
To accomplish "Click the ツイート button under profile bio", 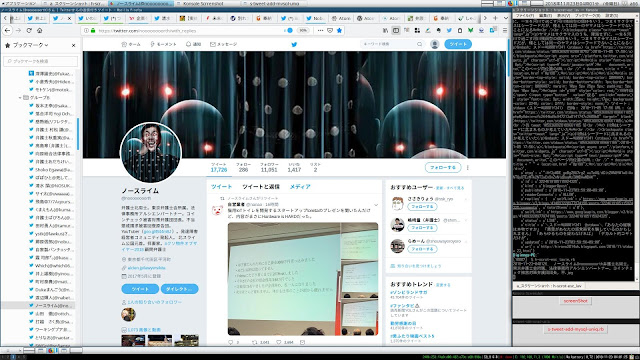I will (x=140, y=289).
